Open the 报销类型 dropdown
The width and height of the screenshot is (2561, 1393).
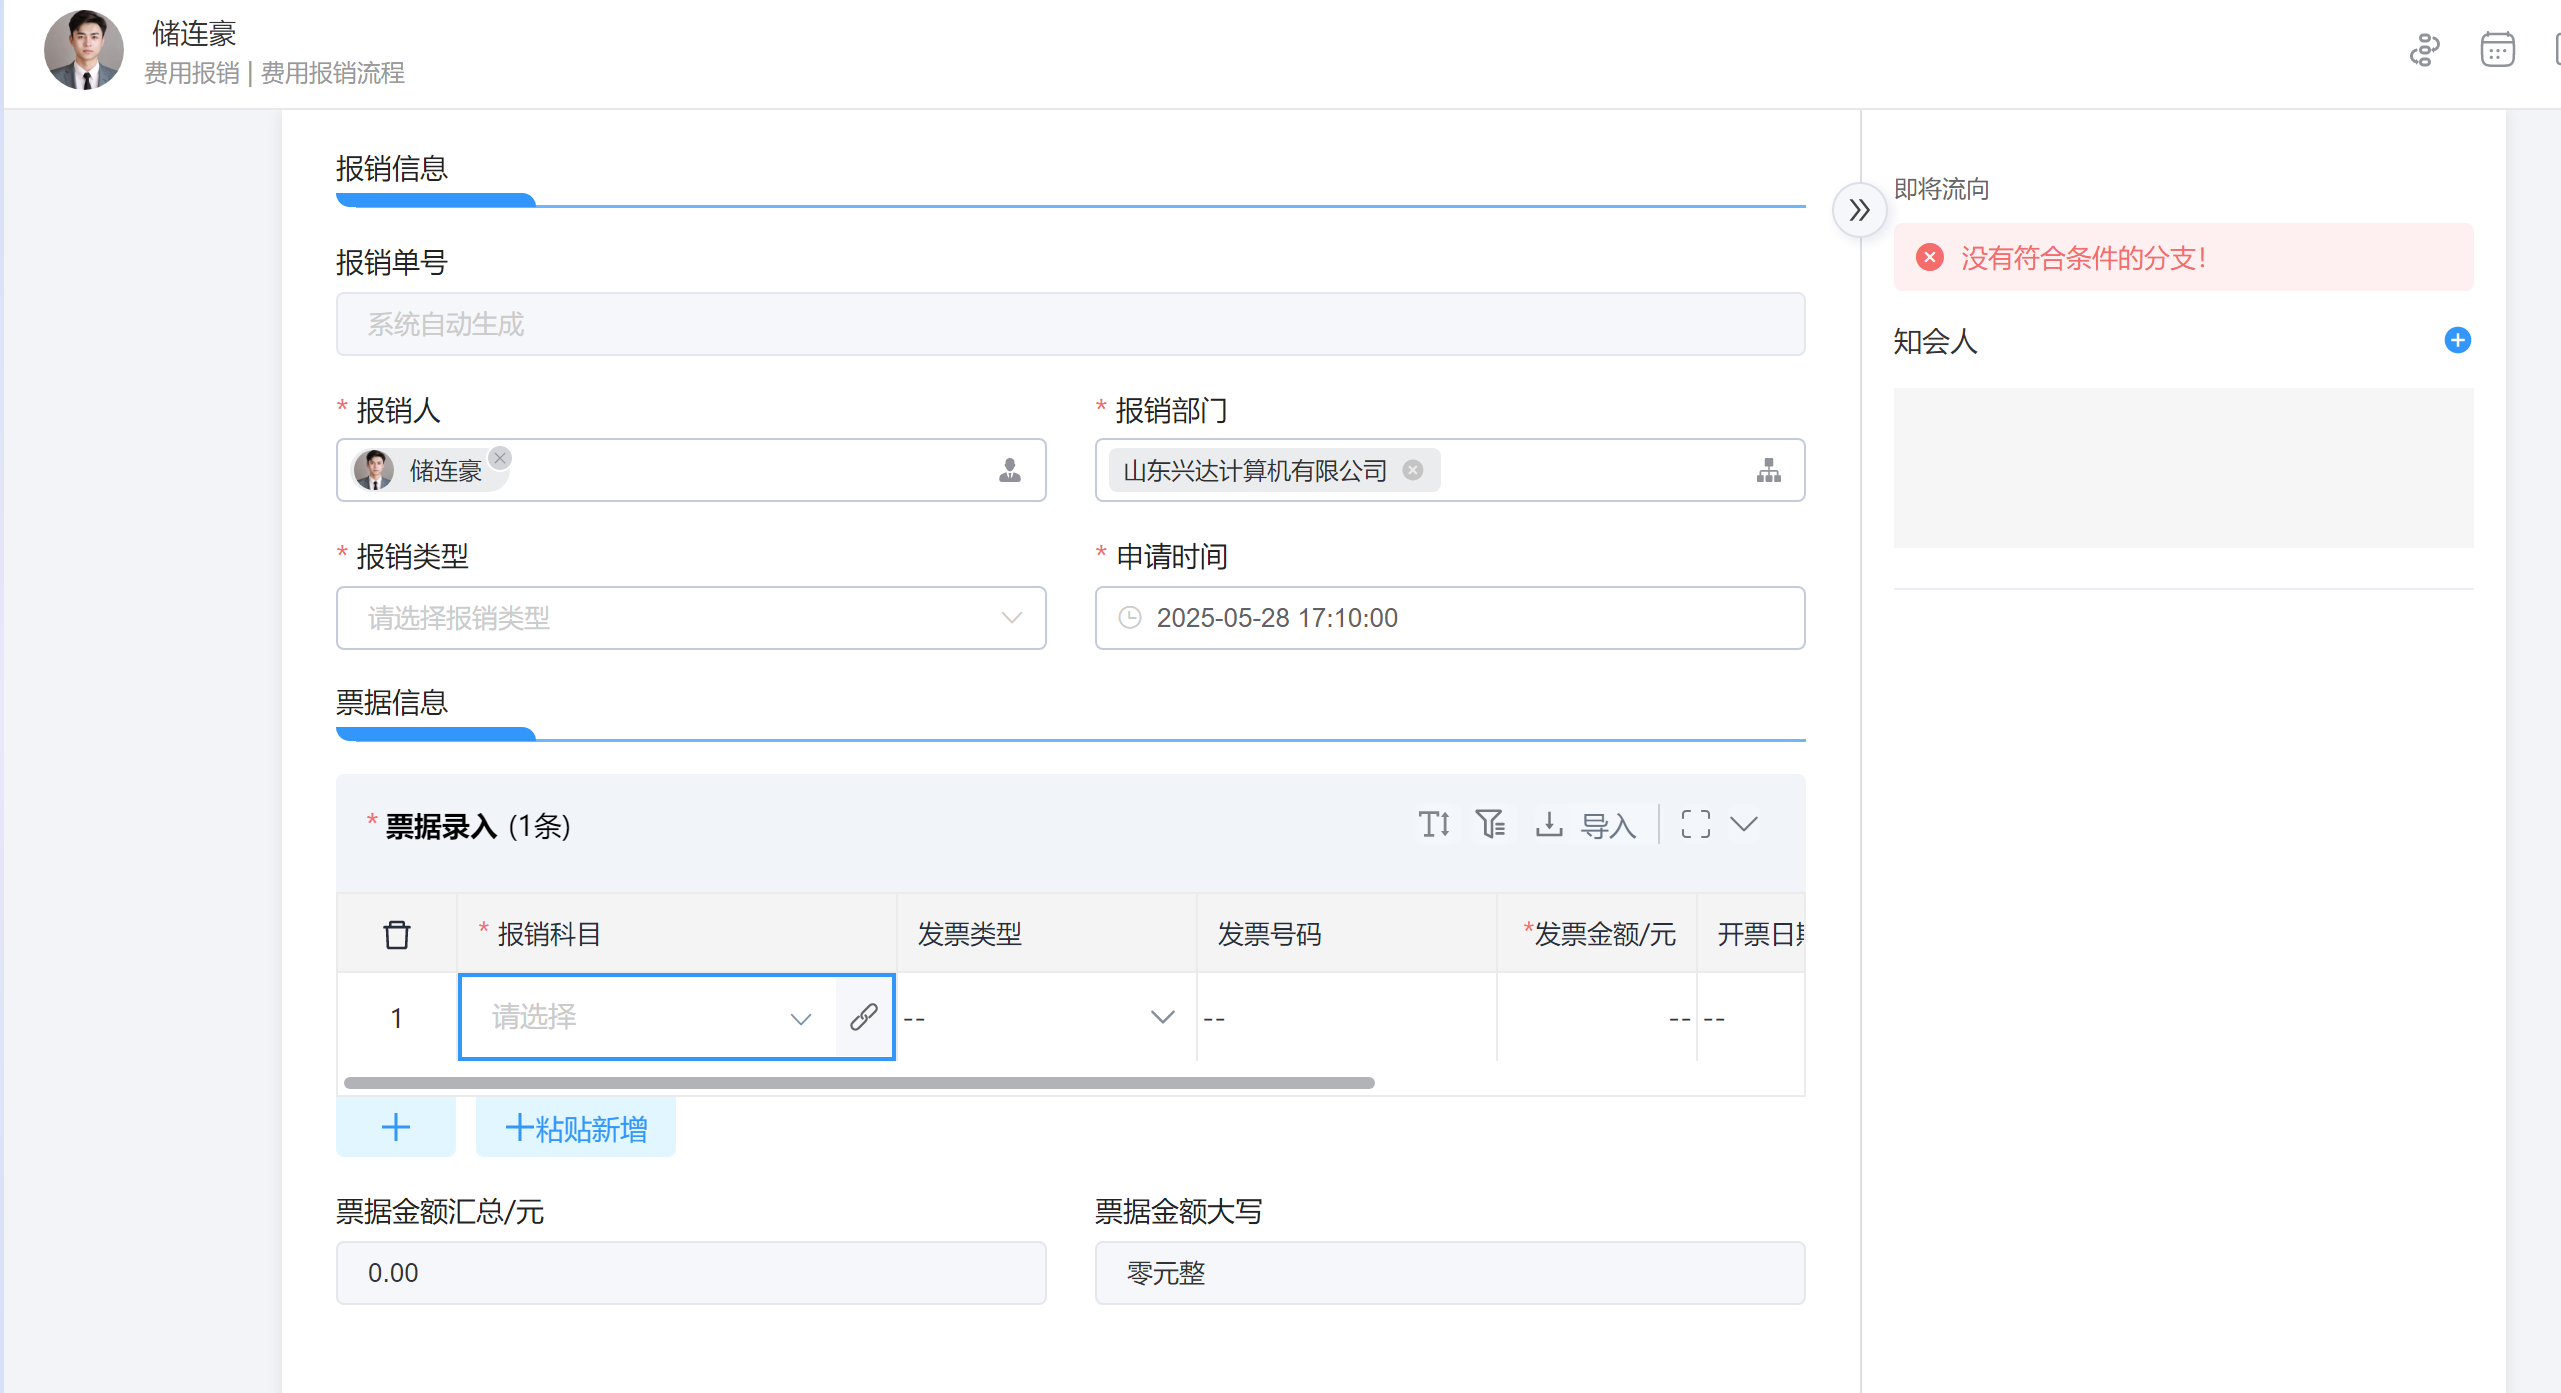[690, 618]
